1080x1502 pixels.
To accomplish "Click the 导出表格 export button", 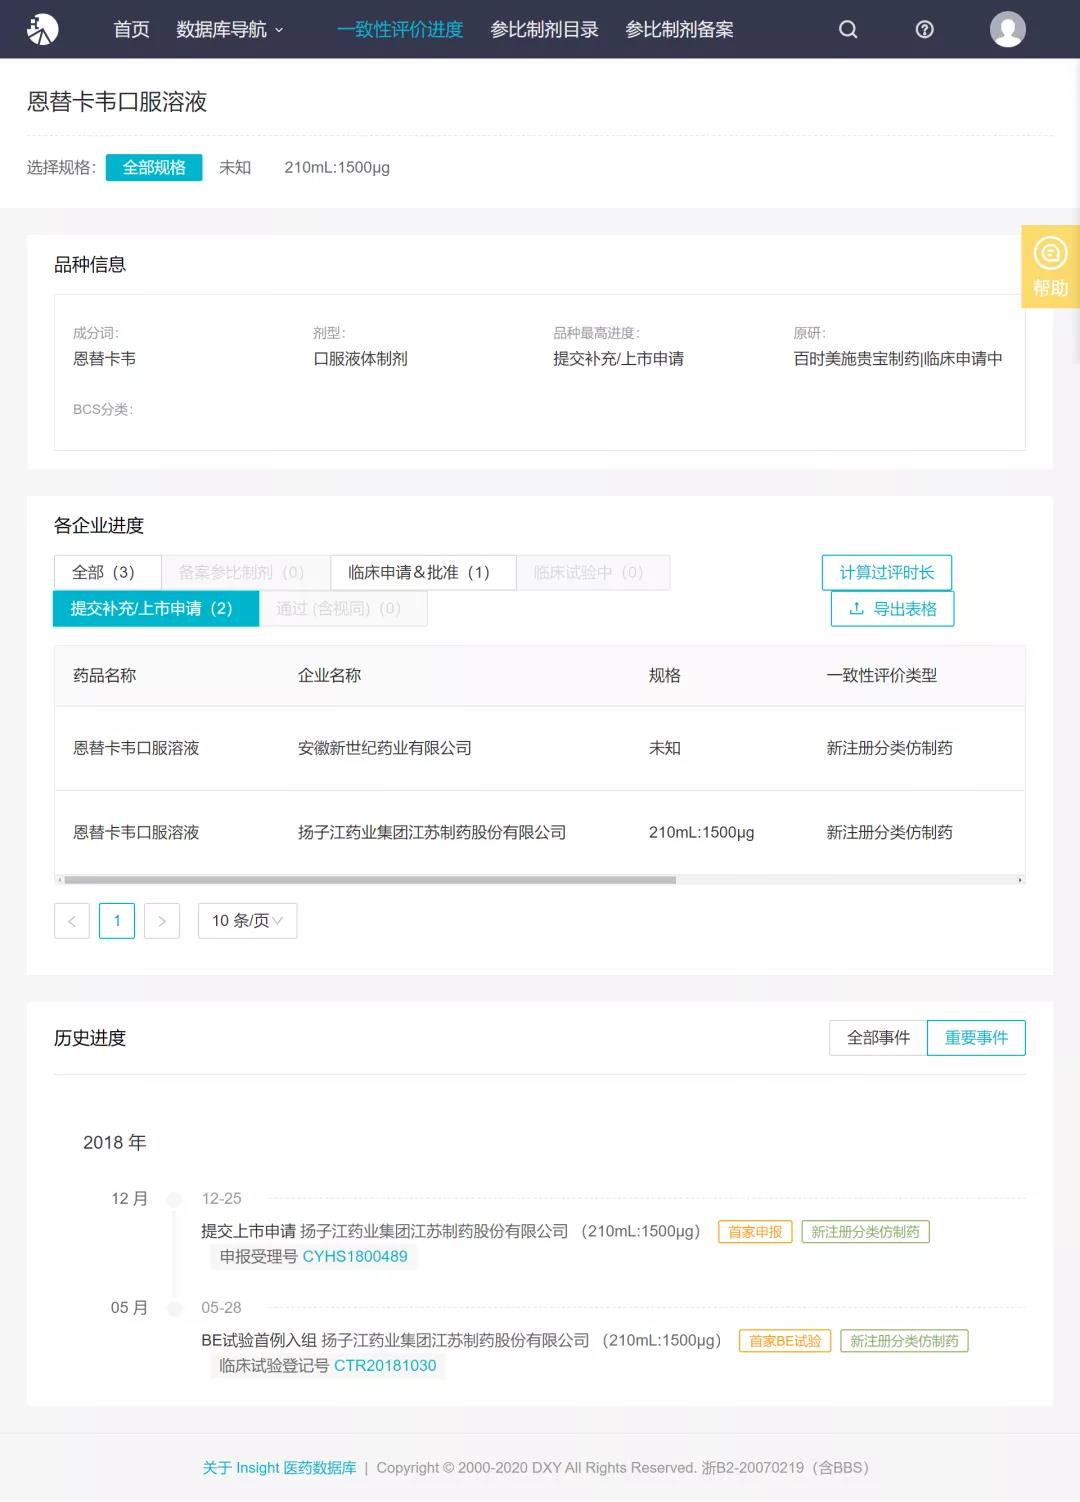I will coord(892,609).
